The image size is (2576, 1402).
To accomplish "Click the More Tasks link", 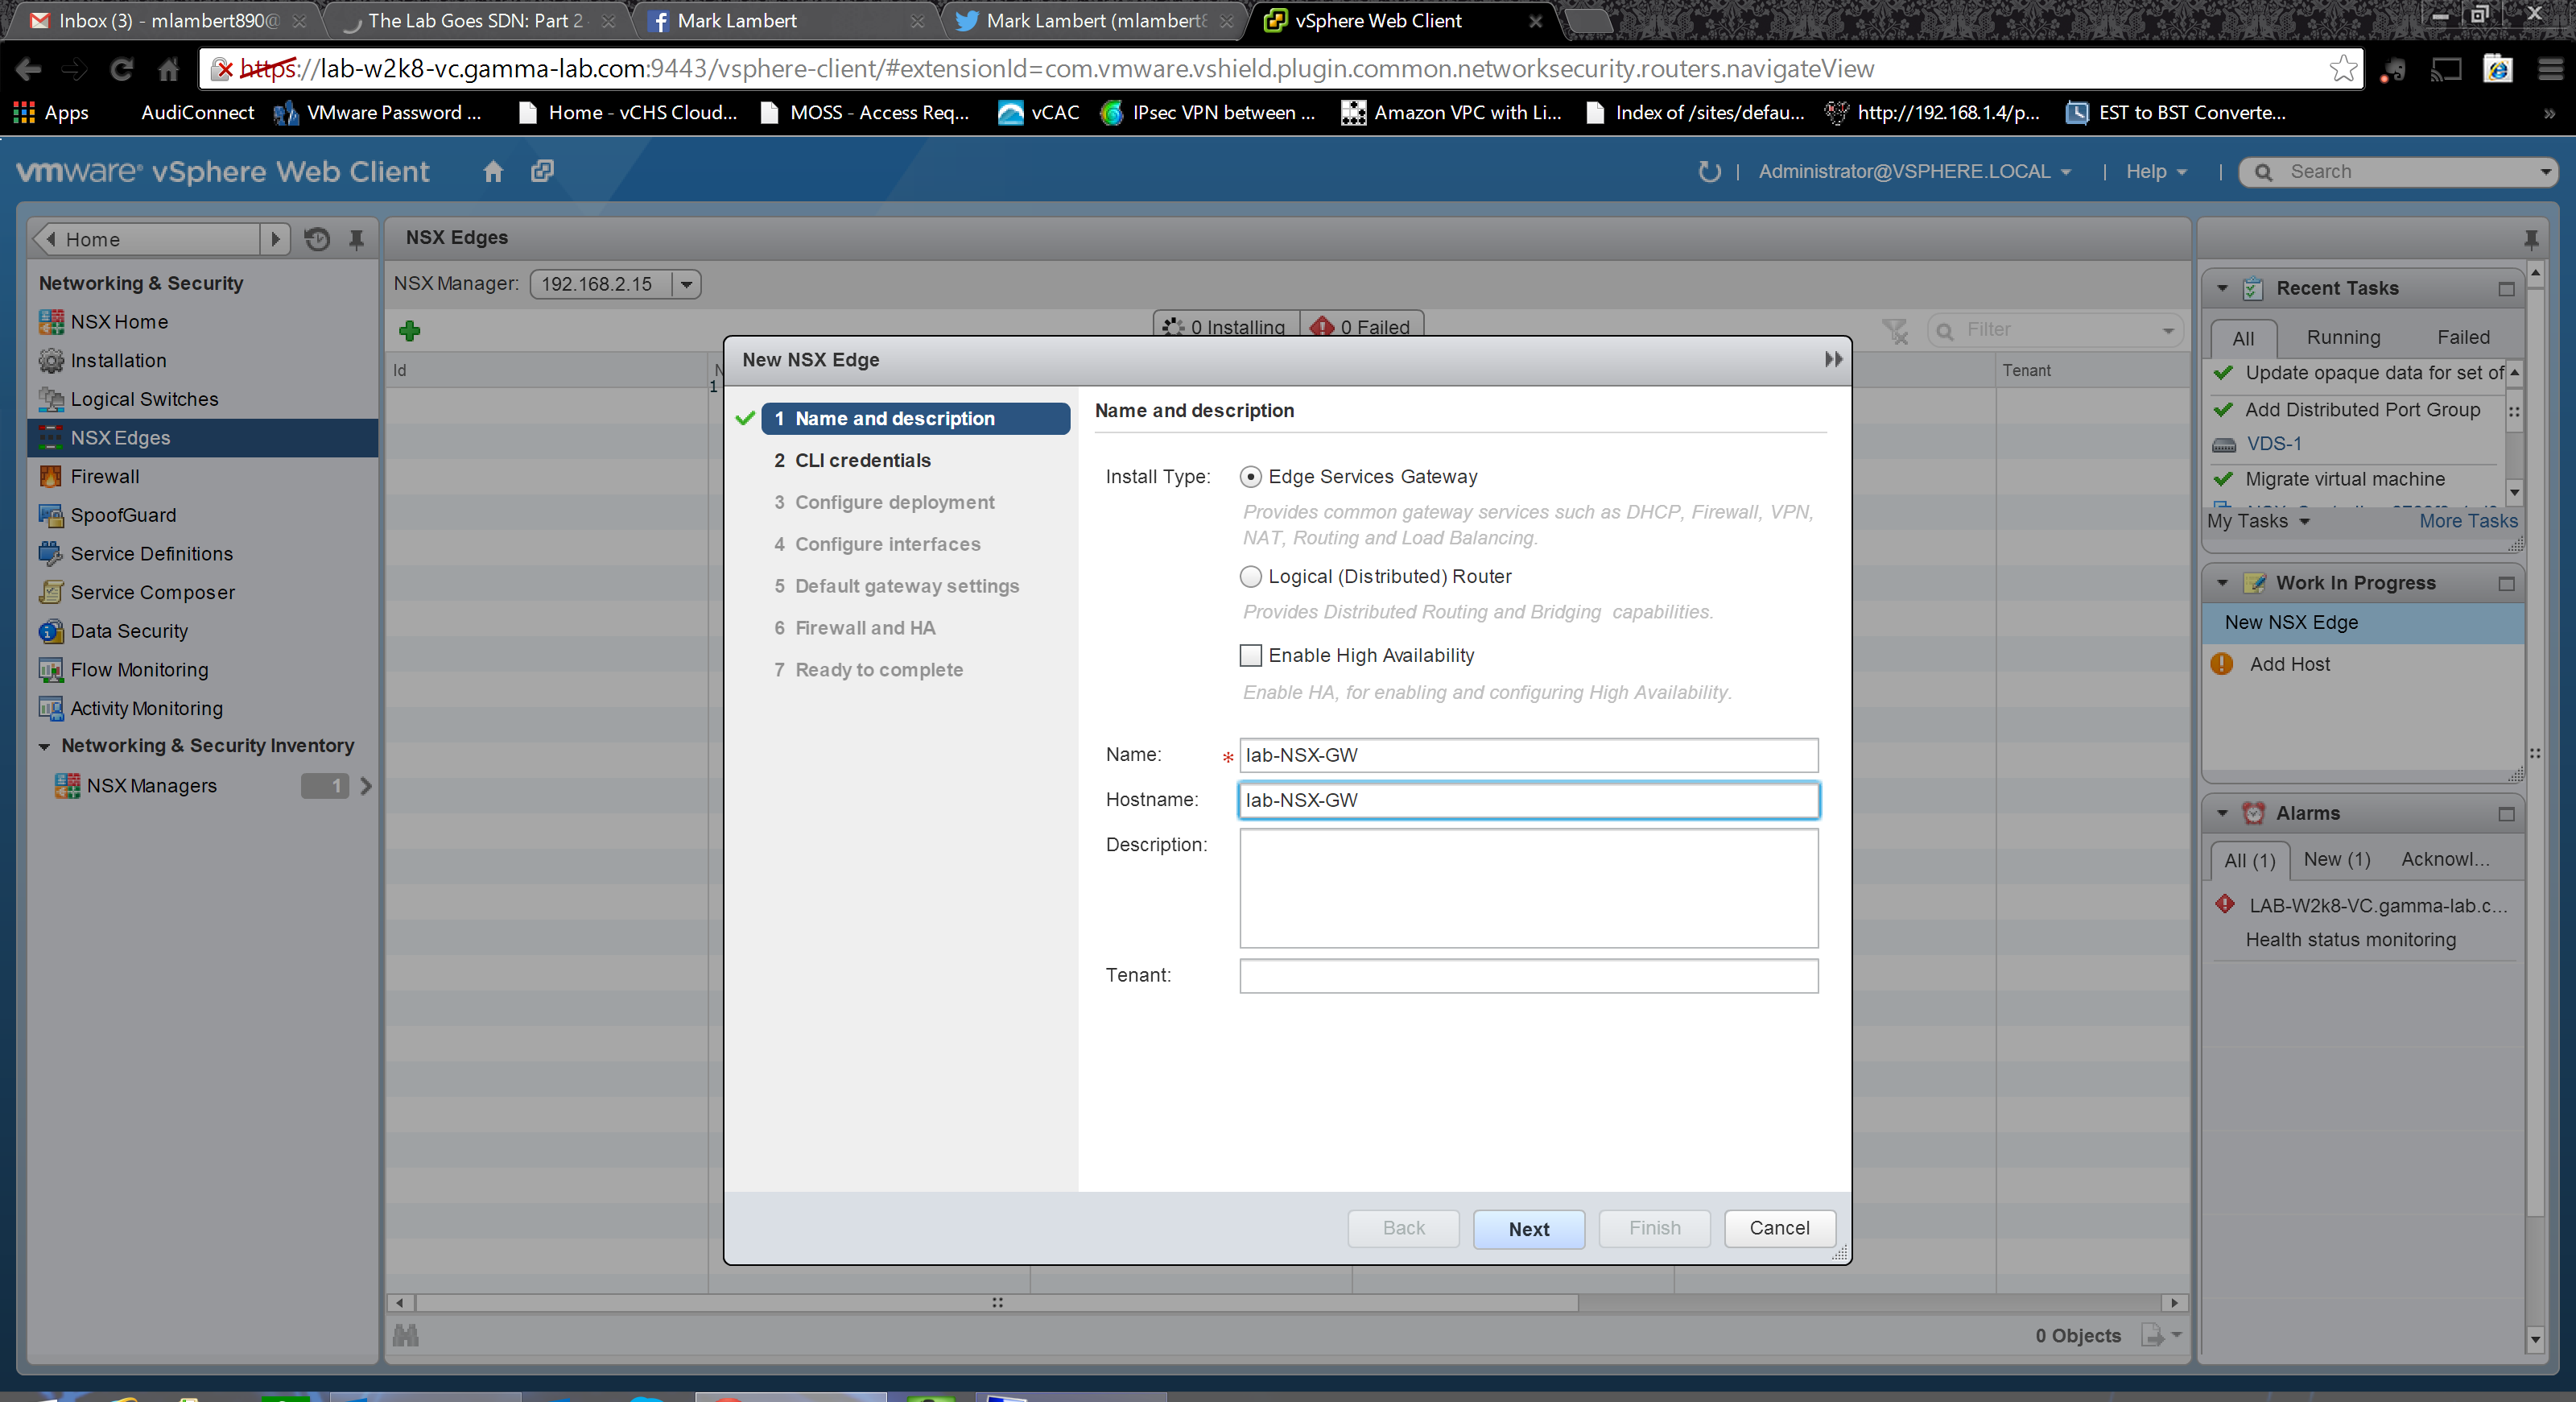I will point(2467,521).
